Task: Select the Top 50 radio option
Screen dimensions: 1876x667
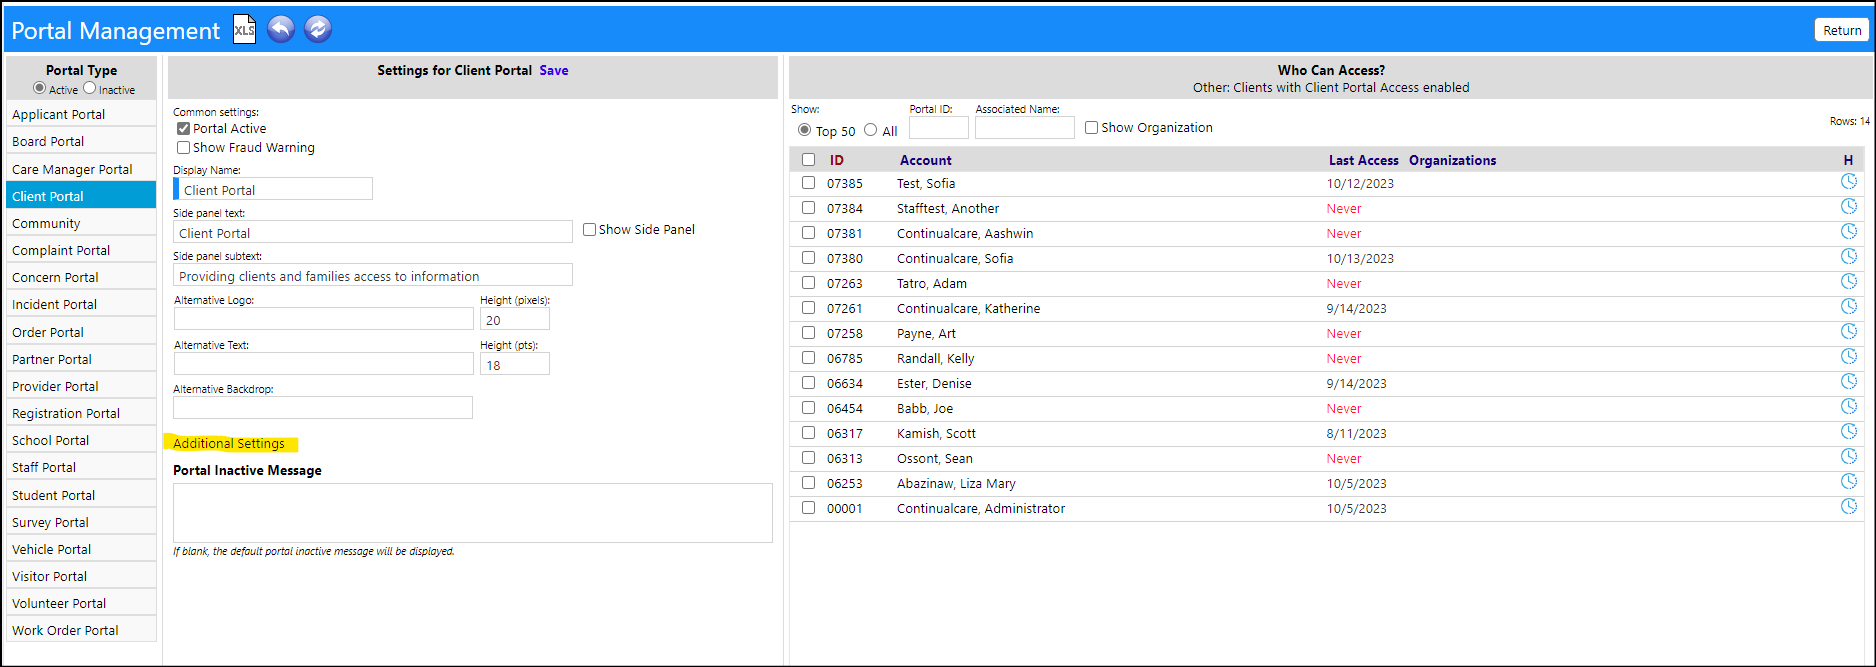Action: (805, 130)
